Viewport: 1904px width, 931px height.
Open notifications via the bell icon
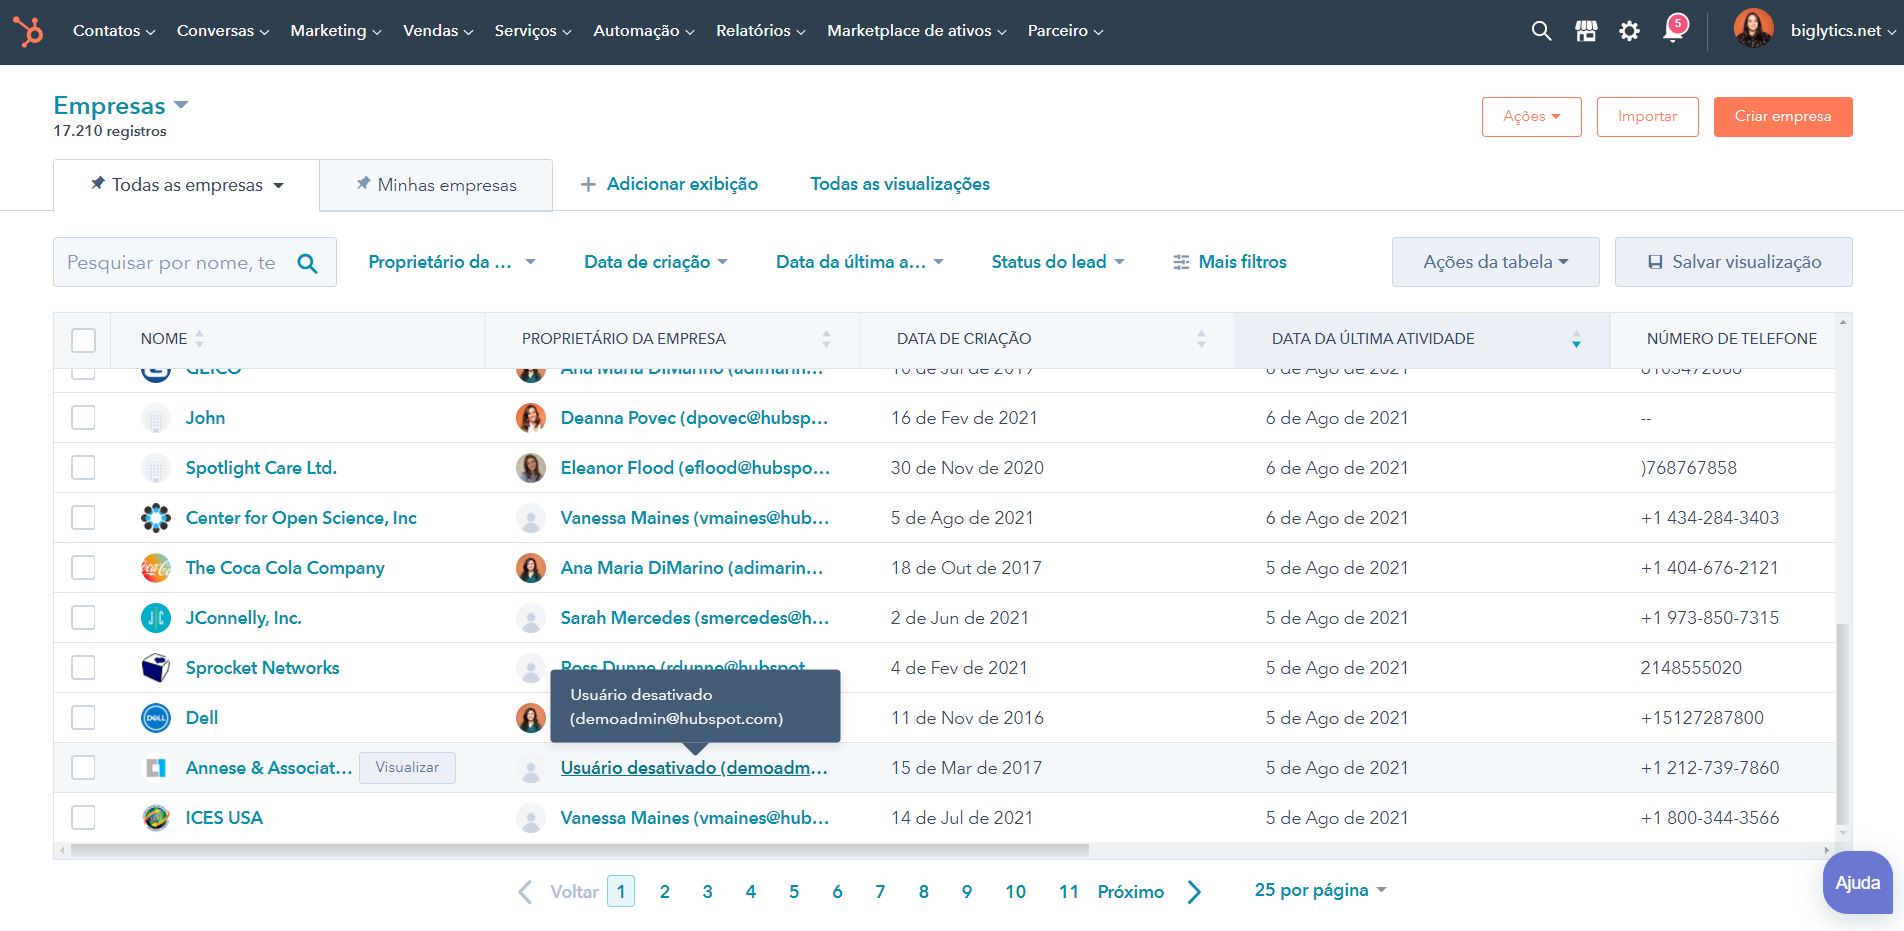click(x=1673, y=30)
